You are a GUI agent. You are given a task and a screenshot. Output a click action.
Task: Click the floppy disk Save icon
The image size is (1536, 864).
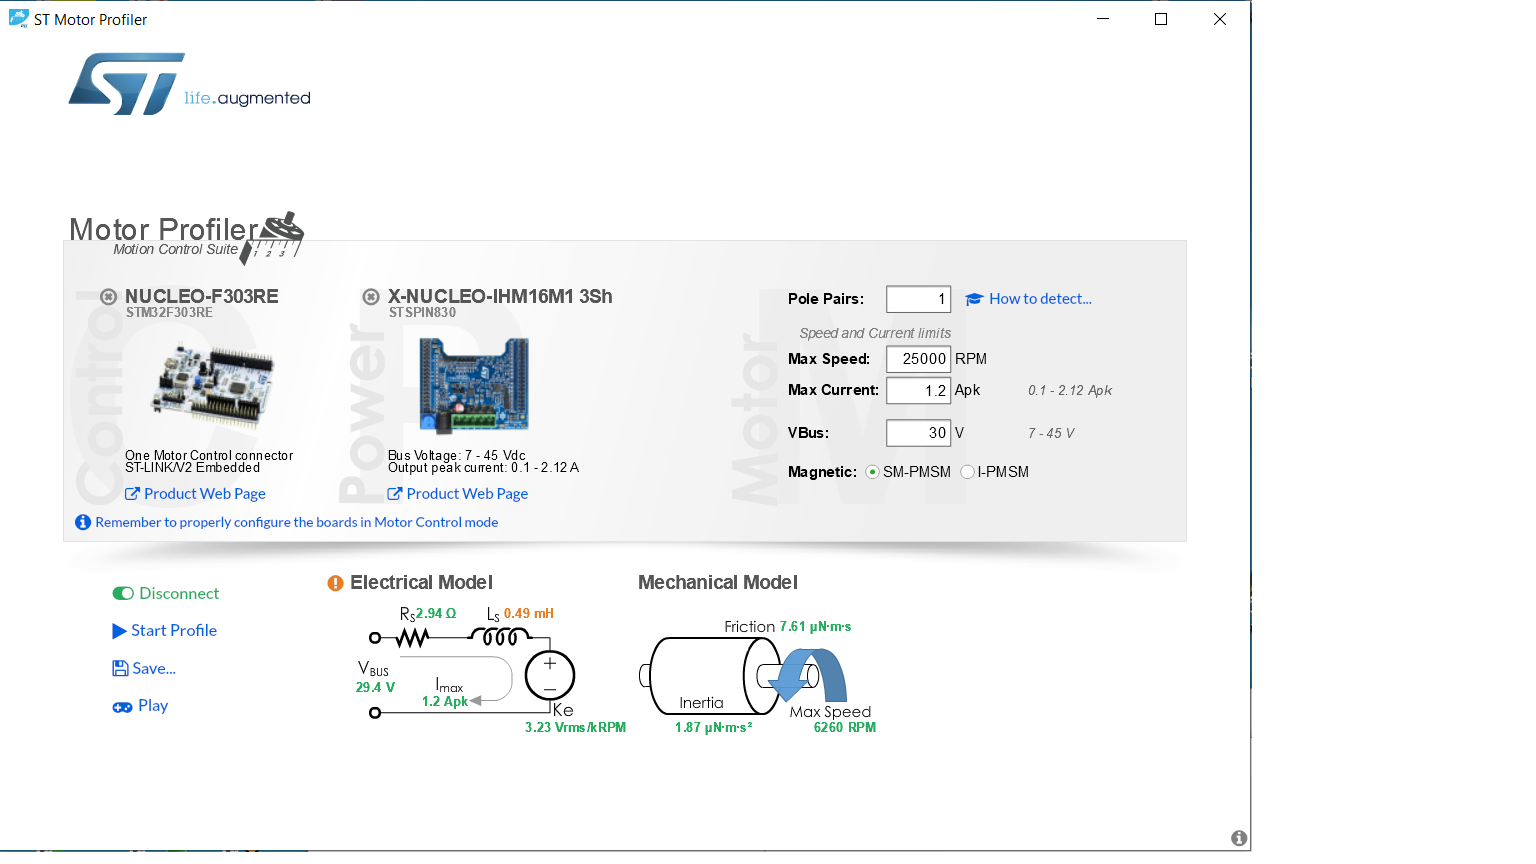[120, 668]
